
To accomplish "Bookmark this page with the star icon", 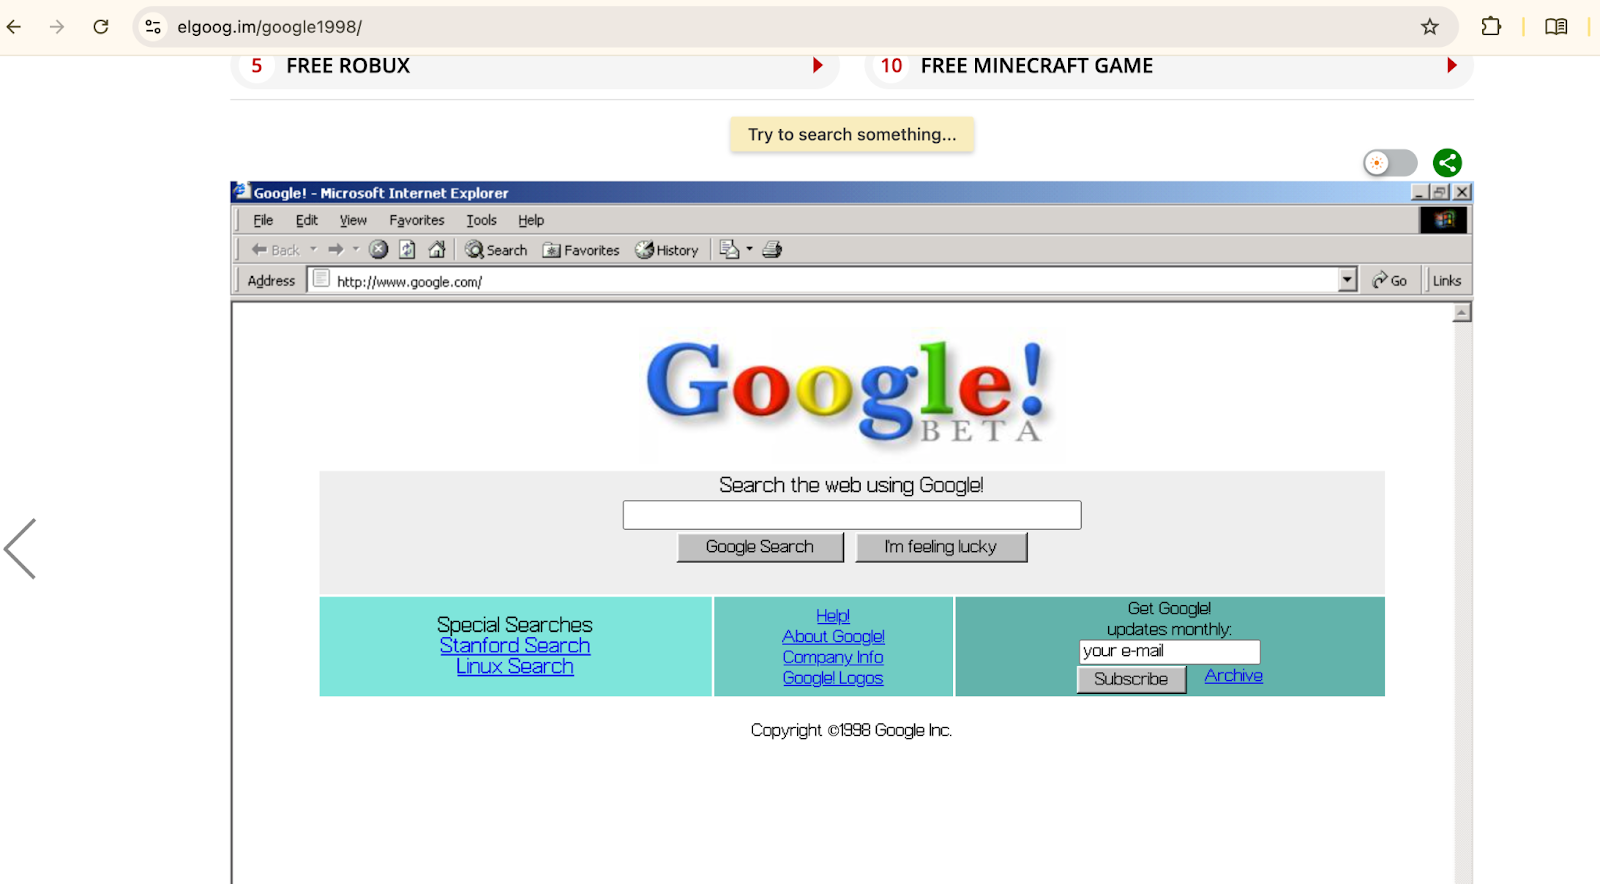I will pyautogui.click(x=1430, y=27).
